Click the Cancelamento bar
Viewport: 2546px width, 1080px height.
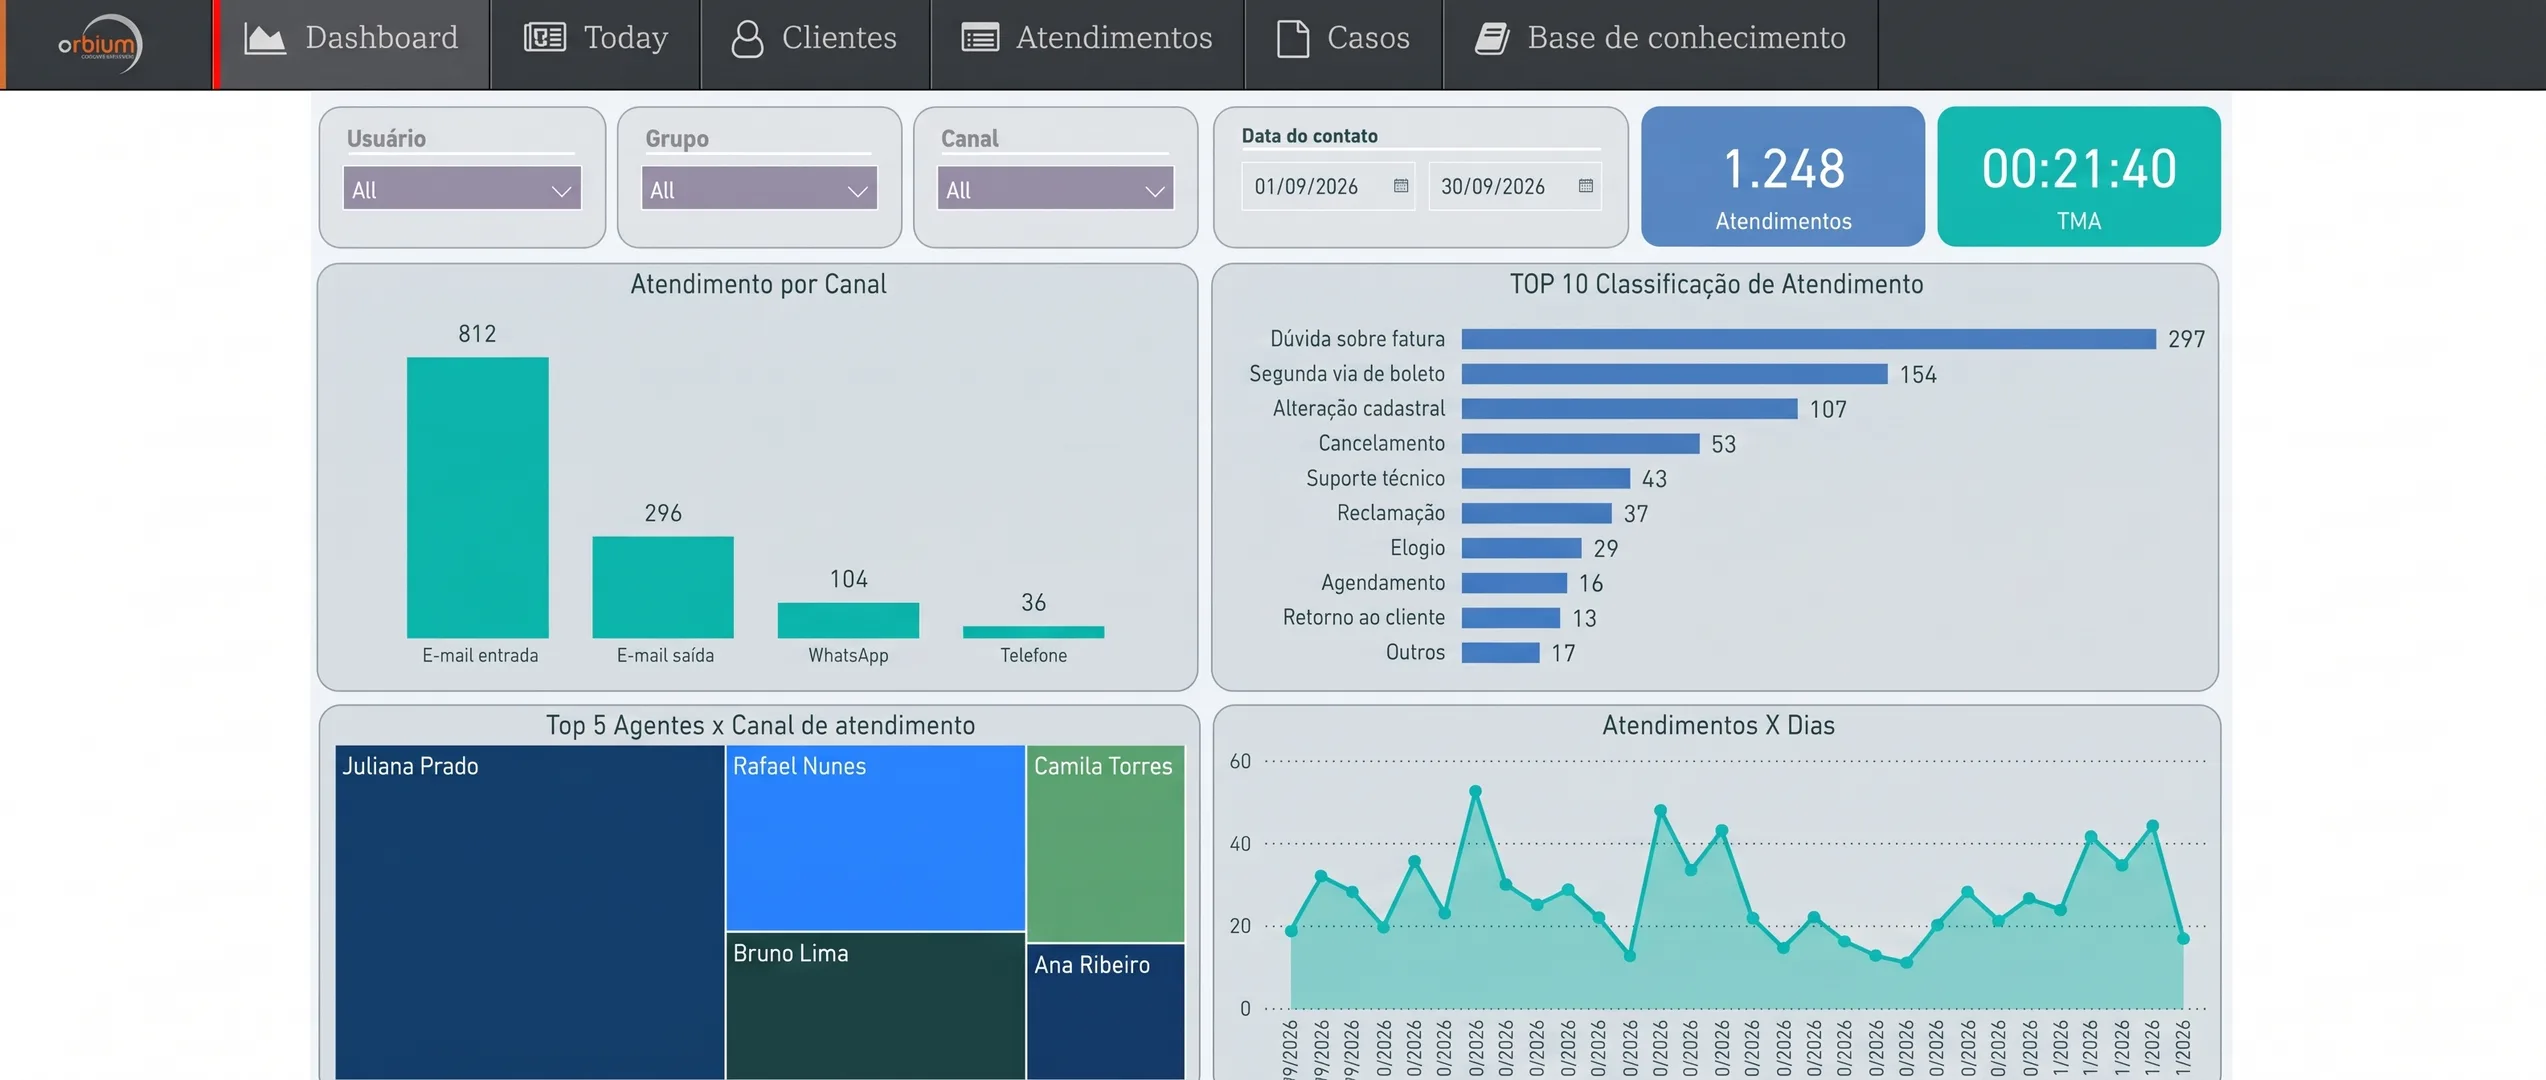tap(1580, 443)
